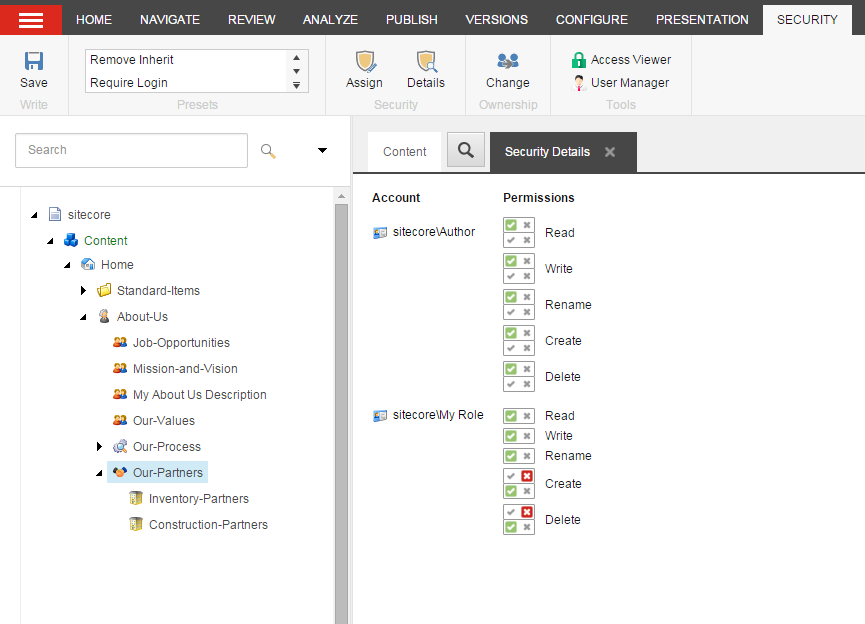Select the My About Us Description icon

(120, 394)
